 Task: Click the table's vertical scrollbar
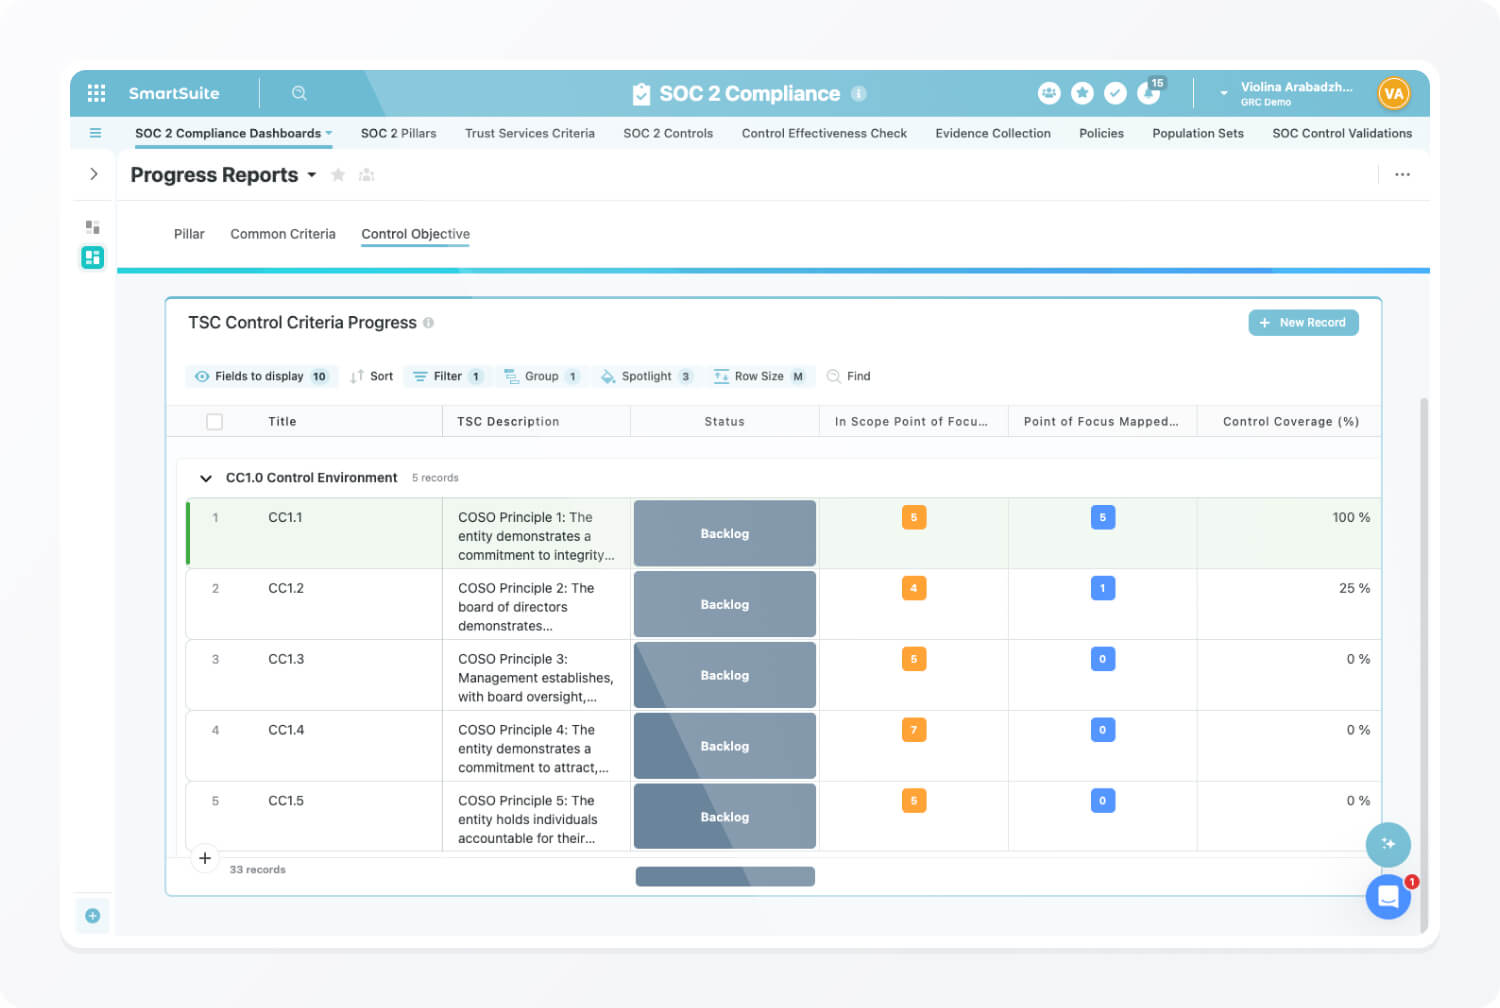click(1424, 665)
